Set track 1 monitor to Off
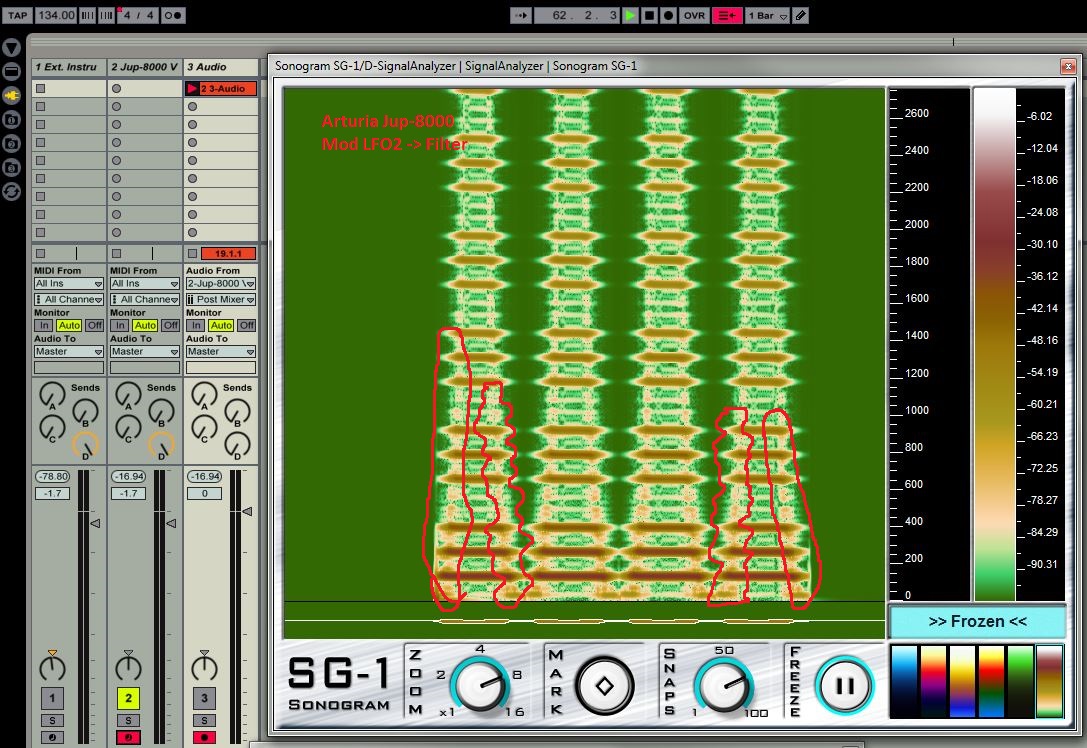 95,325
